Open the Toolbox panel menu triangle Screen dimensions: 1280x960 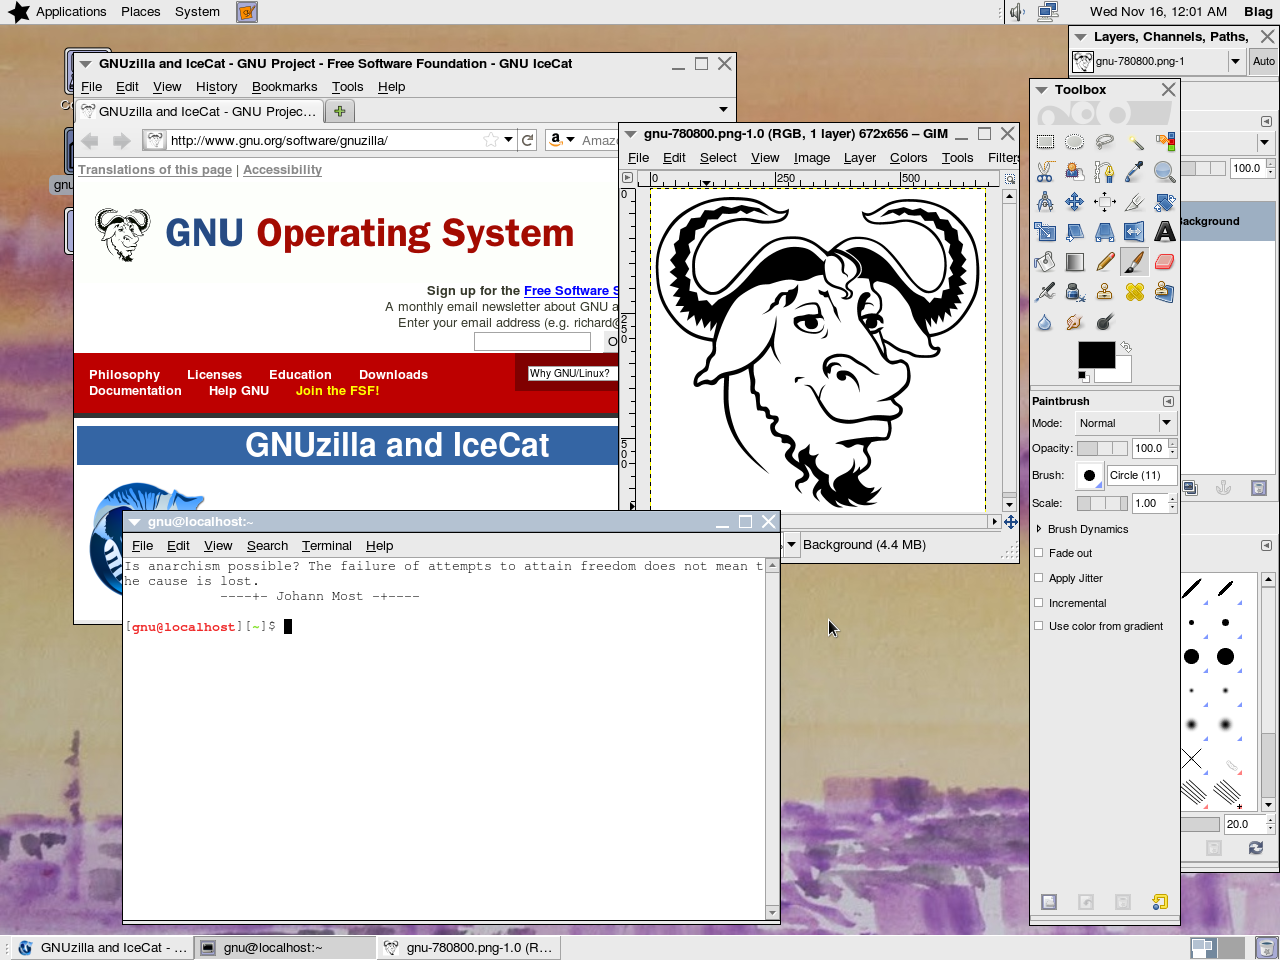1041,90
